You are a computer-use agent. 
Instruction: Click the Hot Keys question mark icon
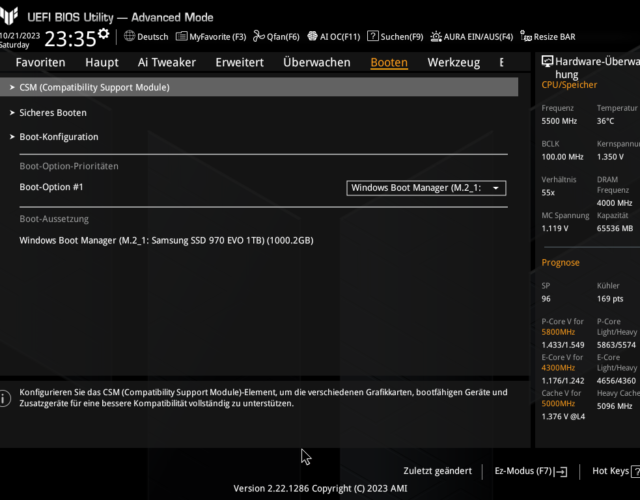(x=635, y=470)
